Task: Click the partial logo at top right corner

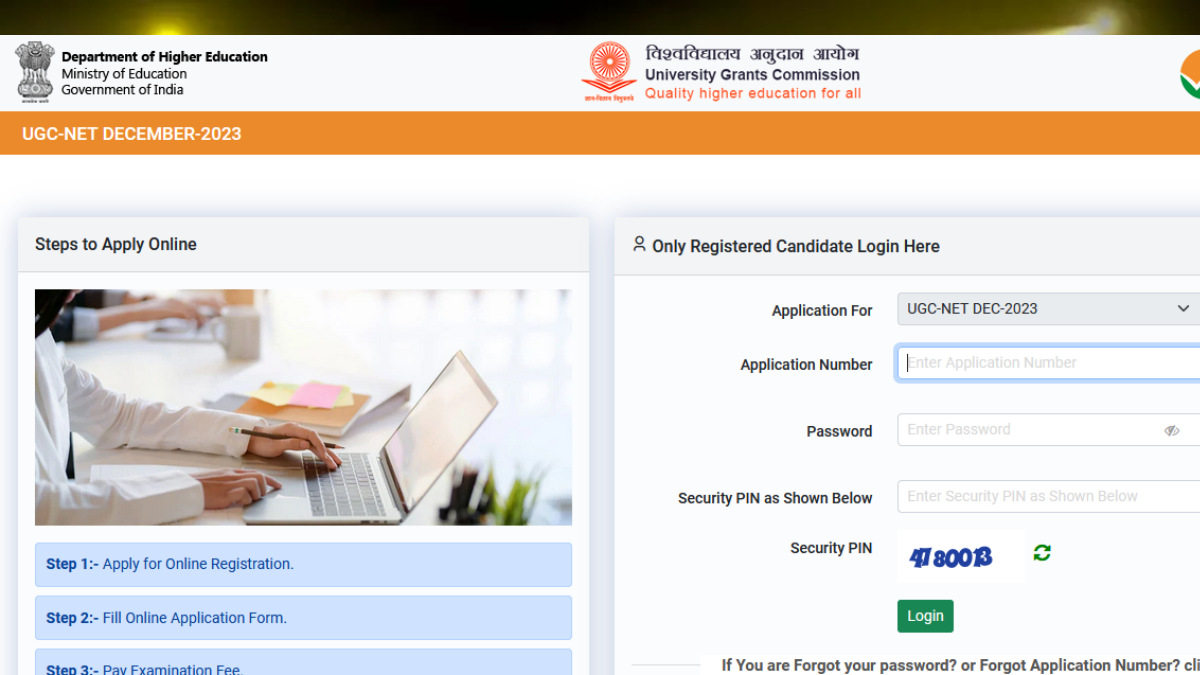Action: point(1189,73)
